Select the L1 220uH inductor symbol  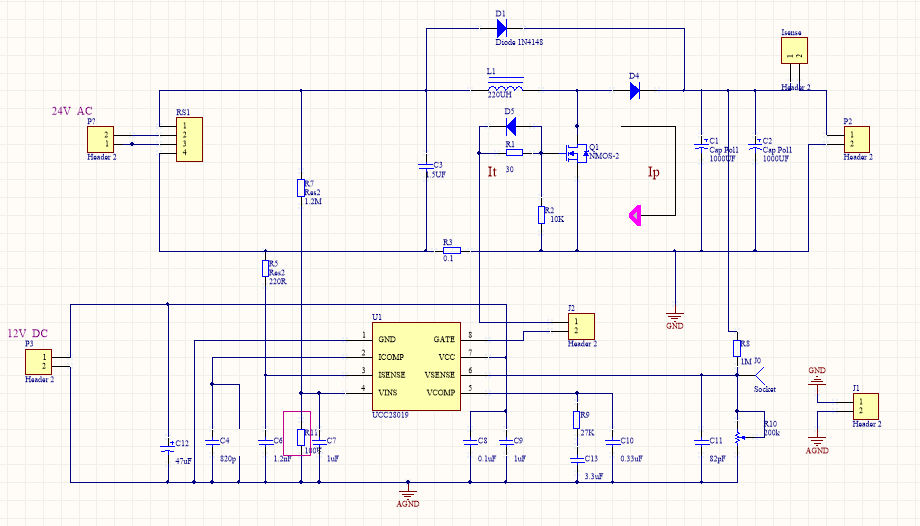(505, 85)
